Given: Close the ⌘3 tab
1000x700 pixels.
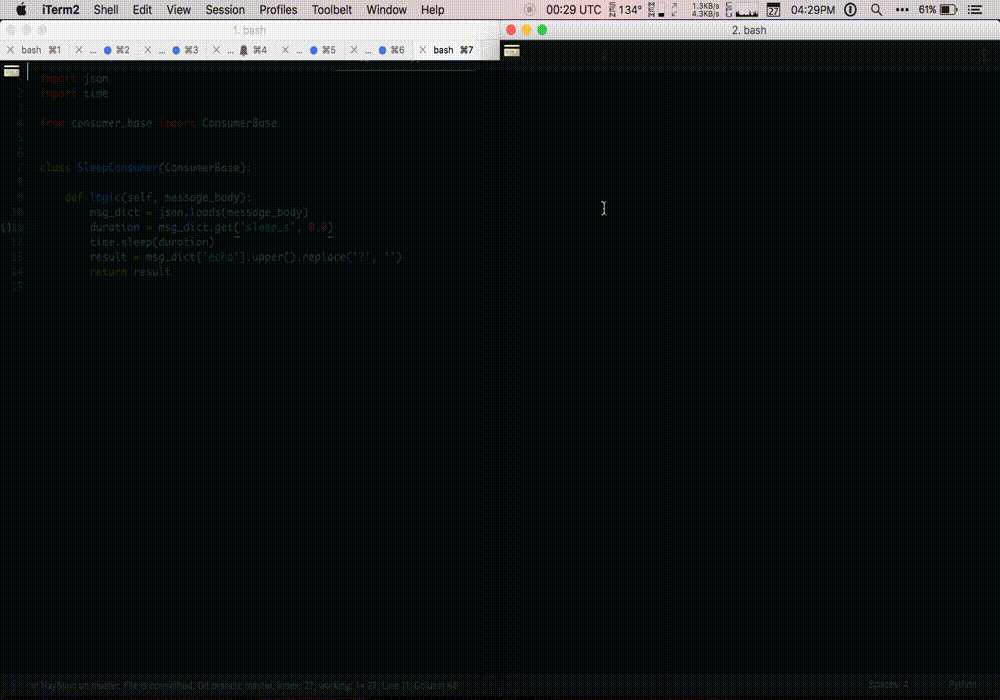Looking at the screenshot, I should [148, 50].
